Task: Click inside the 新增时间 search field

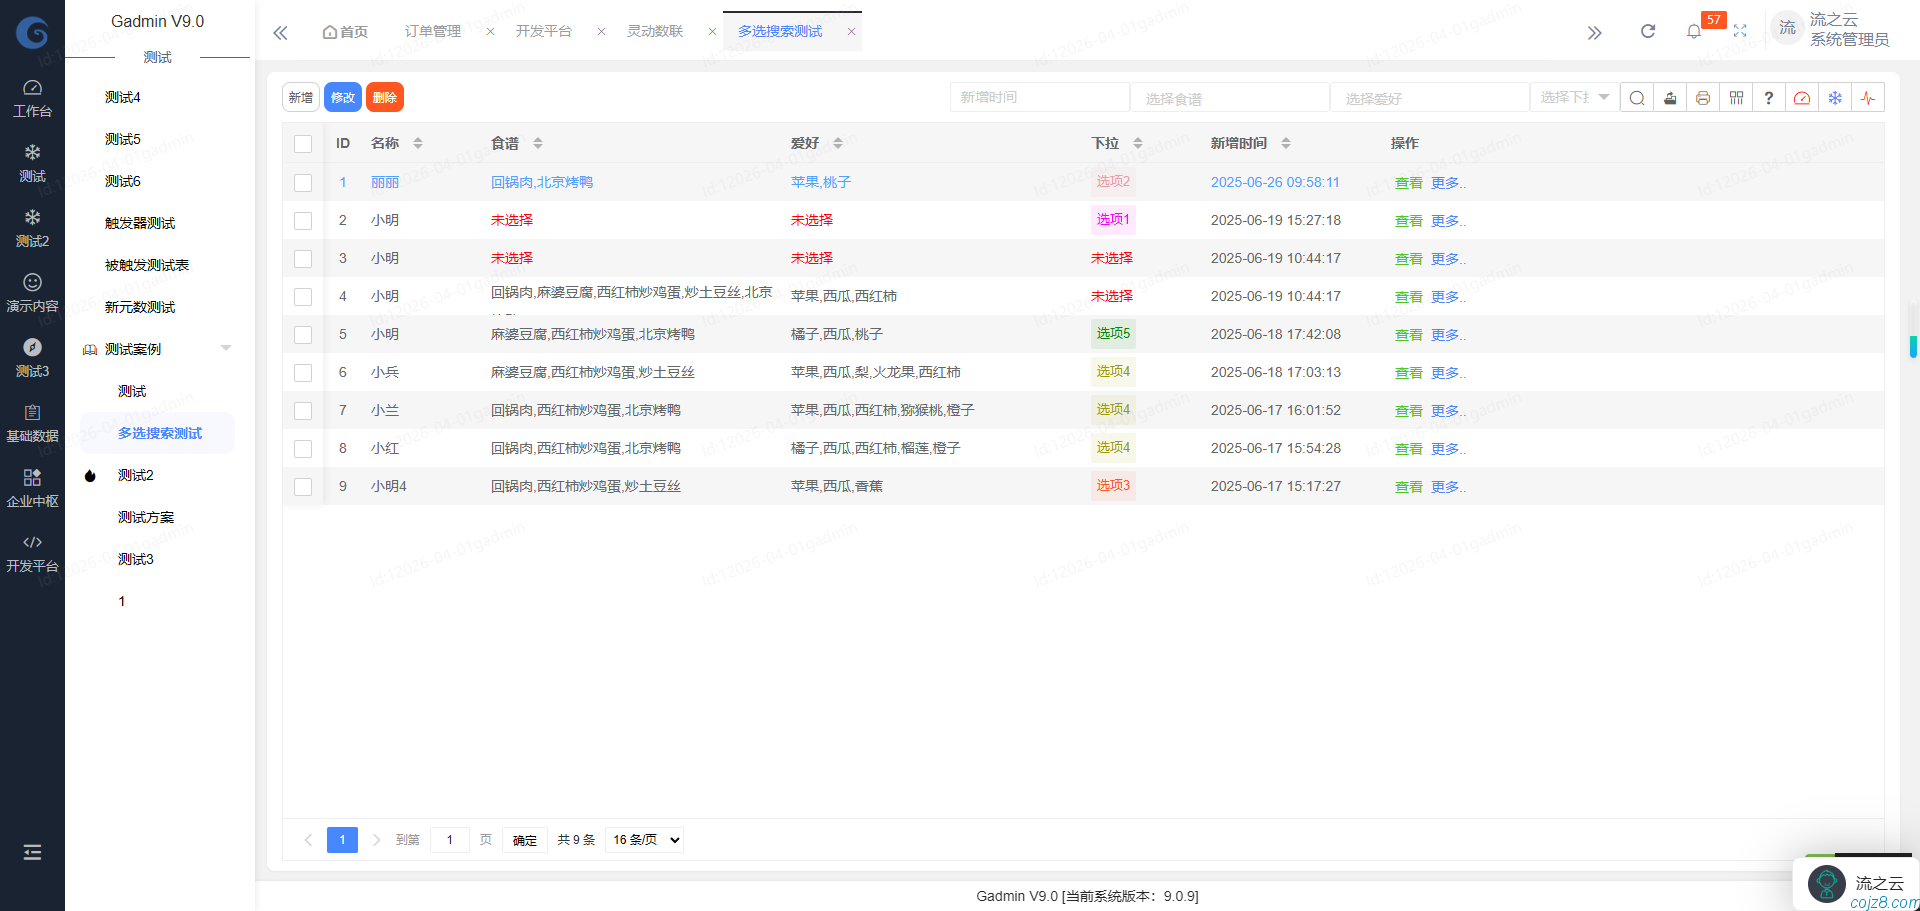Action: coord(1039,97)
